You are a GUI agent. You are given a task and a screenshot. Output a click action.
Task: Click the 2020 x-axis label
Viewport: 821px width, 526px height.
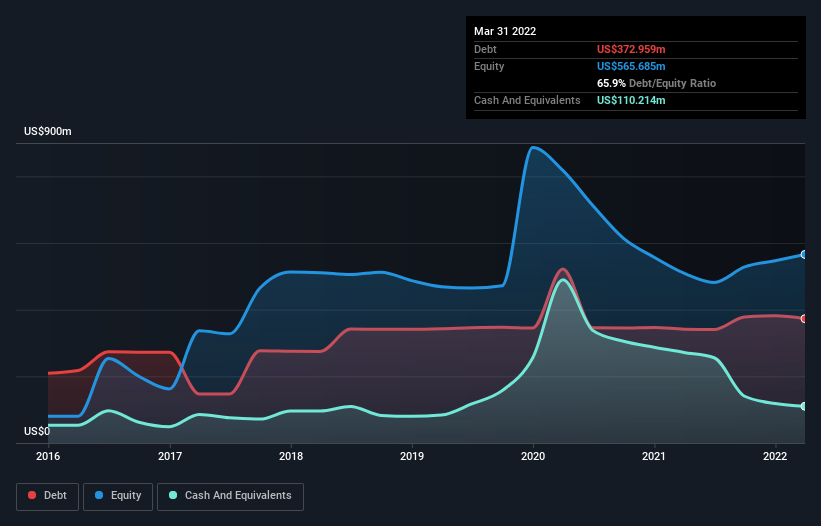[533, 456]
